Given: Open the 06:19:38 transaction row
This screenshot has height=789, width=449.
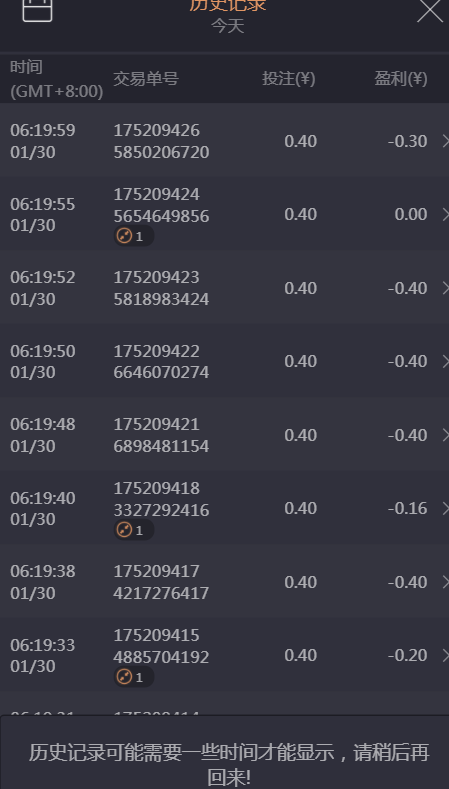Looking at the screenshot, I should (x=224, y=582).
